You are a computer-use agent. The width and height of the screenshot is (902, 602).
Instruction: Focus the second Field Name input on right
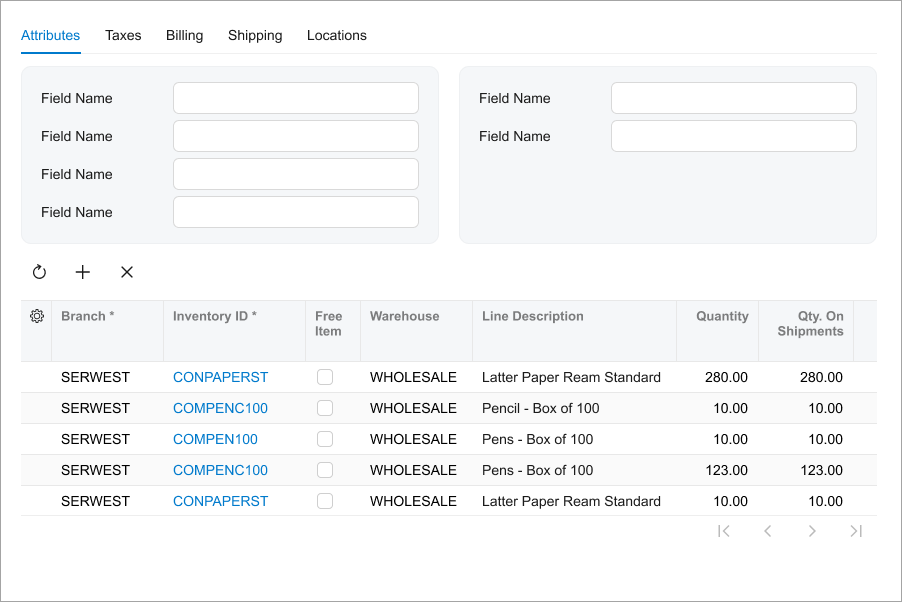coord(733,136)
